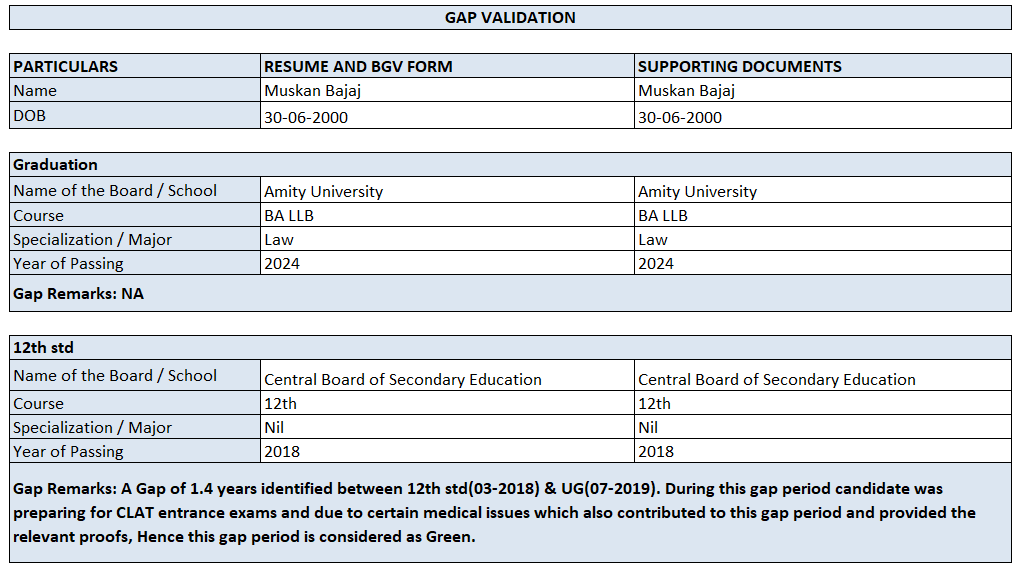Select the Gap Remarks: NA cell

pos(510,293)
